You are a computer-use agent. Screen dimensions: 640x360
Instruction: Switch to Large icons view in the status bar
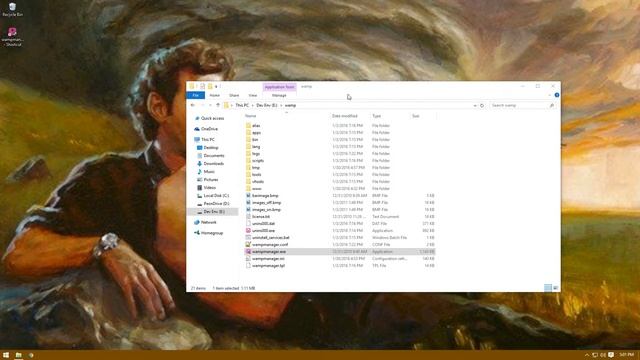[x=556, y=288]
